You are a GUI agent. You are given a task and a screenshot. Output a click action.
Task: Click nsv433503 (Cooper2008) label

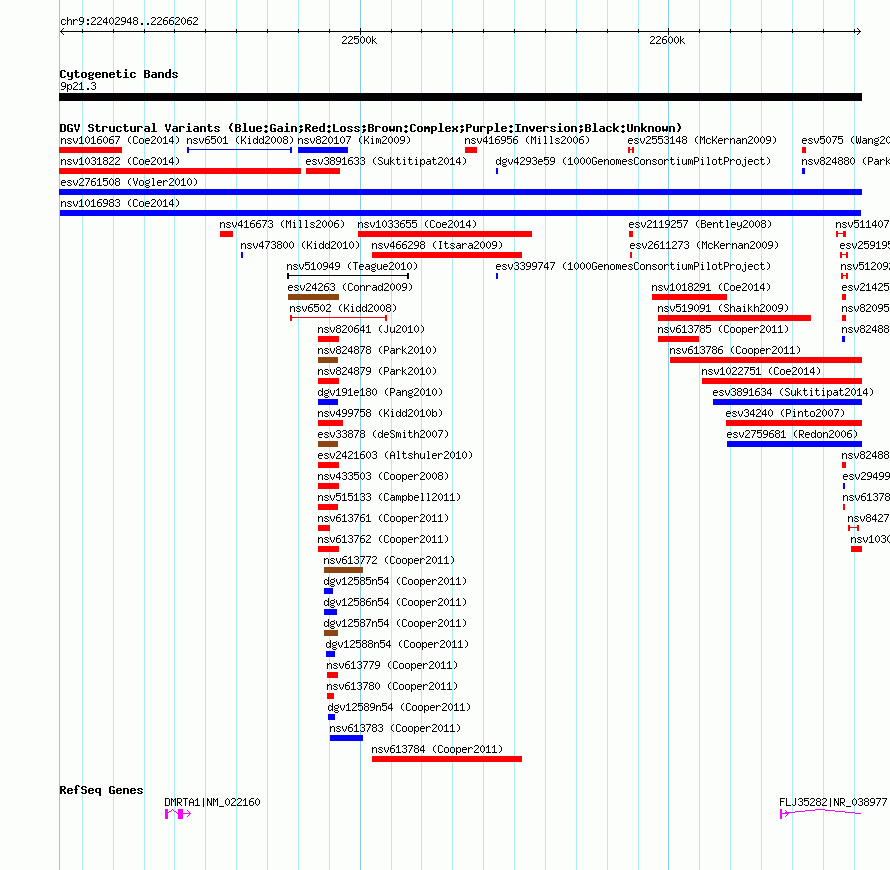point(383,476)
